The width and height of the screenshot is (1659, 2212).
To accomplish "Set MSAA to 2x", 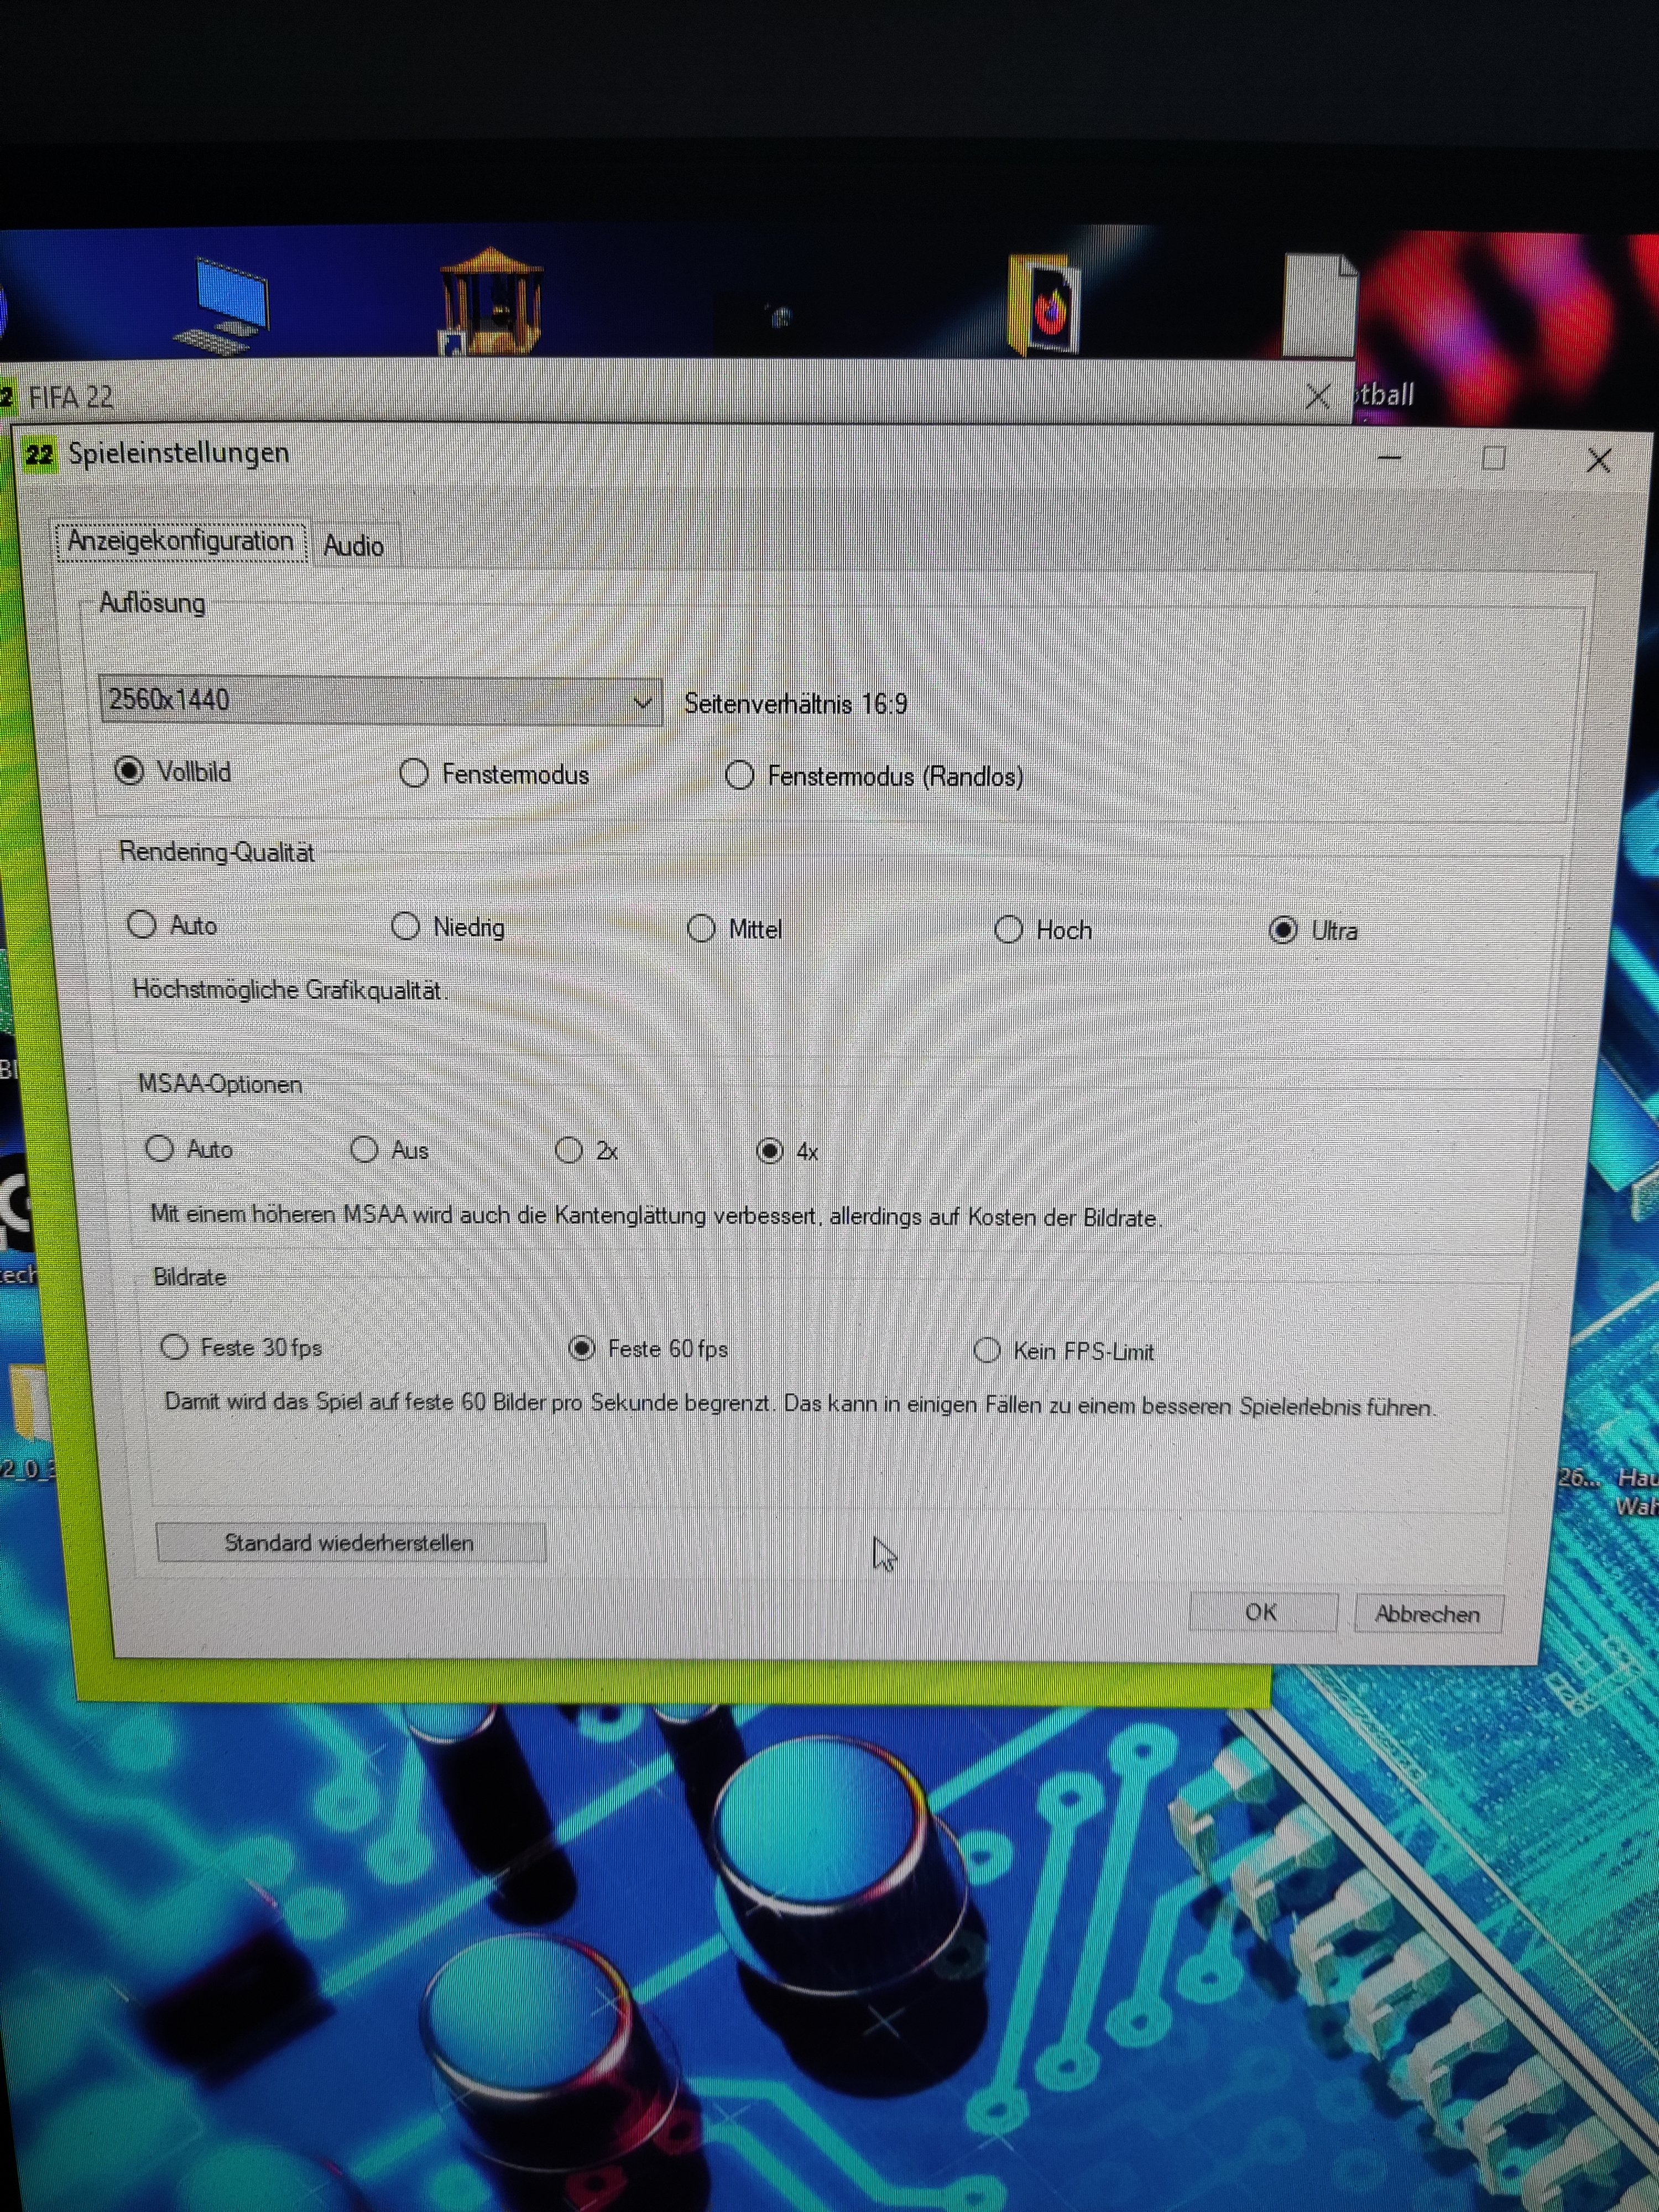I will (x=568, y=1150).
